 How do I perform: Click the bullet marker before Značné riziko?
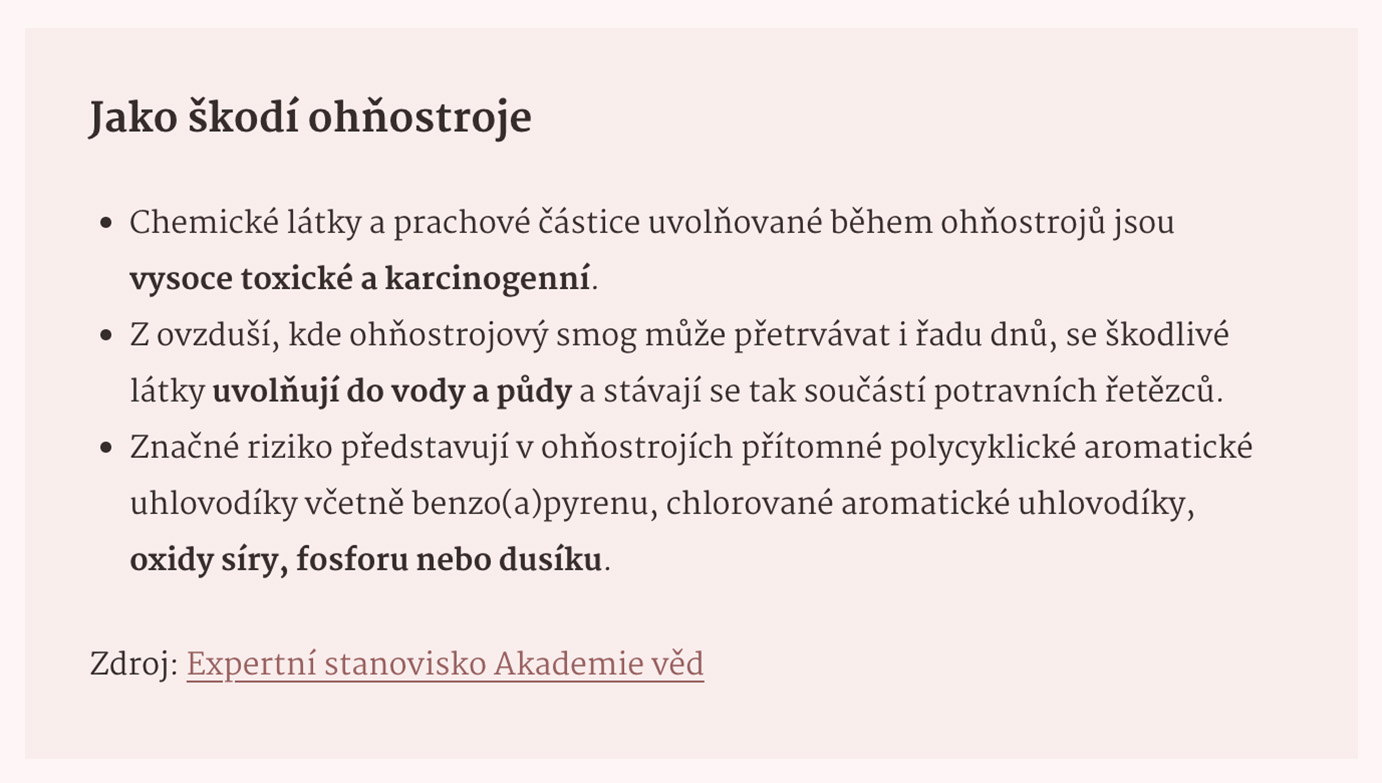pos(107,447)
